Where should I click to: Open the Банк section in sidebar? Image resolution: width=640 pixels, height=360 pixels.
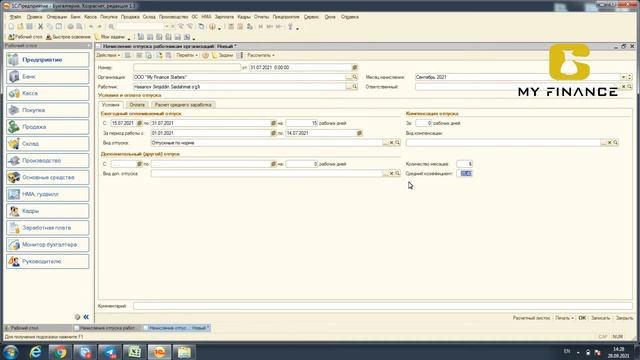tap(48, 76)
